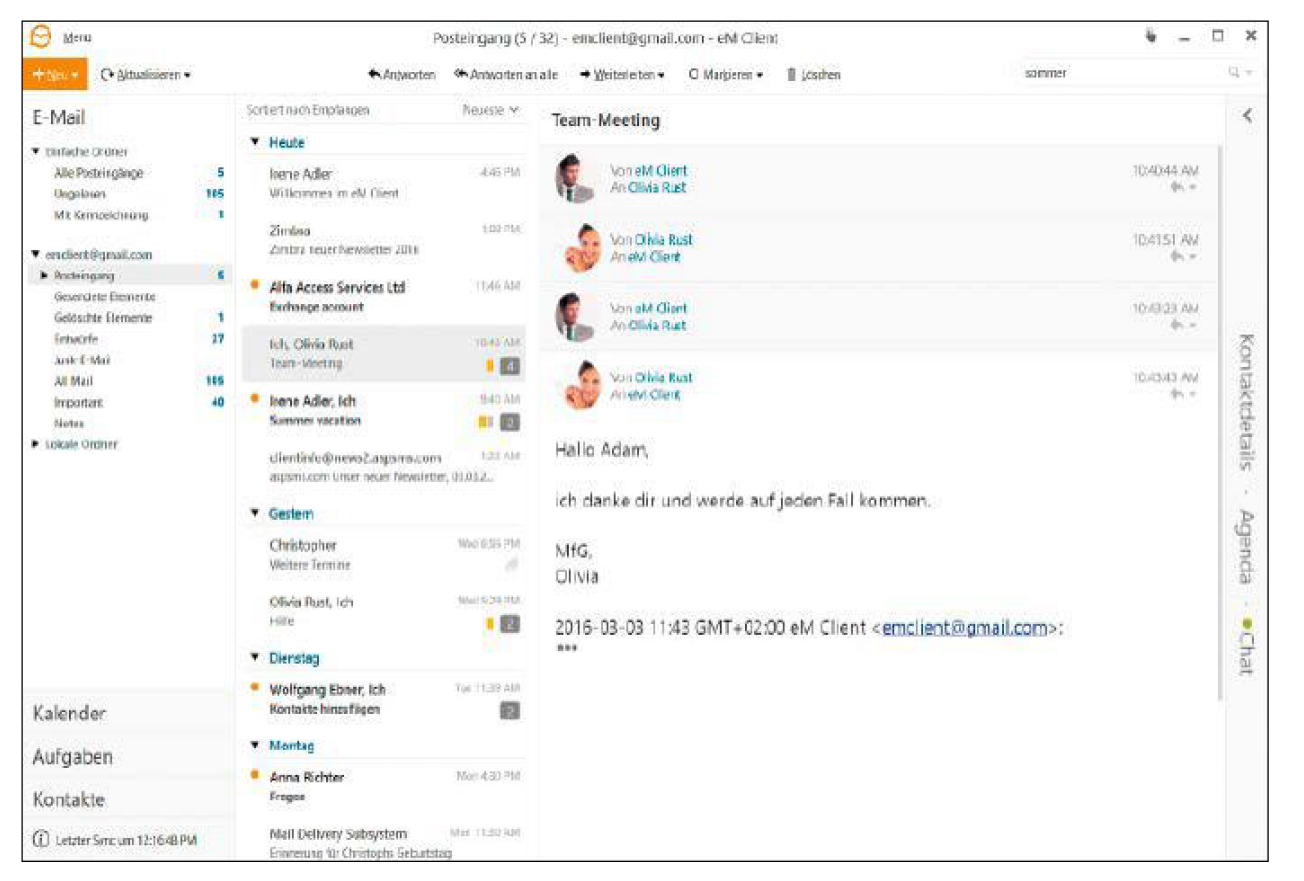Click the info icon beside Letzter Sync
1304x881 pixels.
click(41, 840)
